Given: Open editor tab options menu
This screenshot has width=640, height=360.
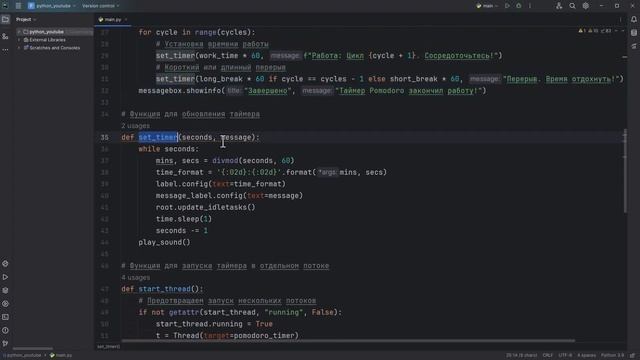Looking at the screenshot, I should click(x=620, y=19).
